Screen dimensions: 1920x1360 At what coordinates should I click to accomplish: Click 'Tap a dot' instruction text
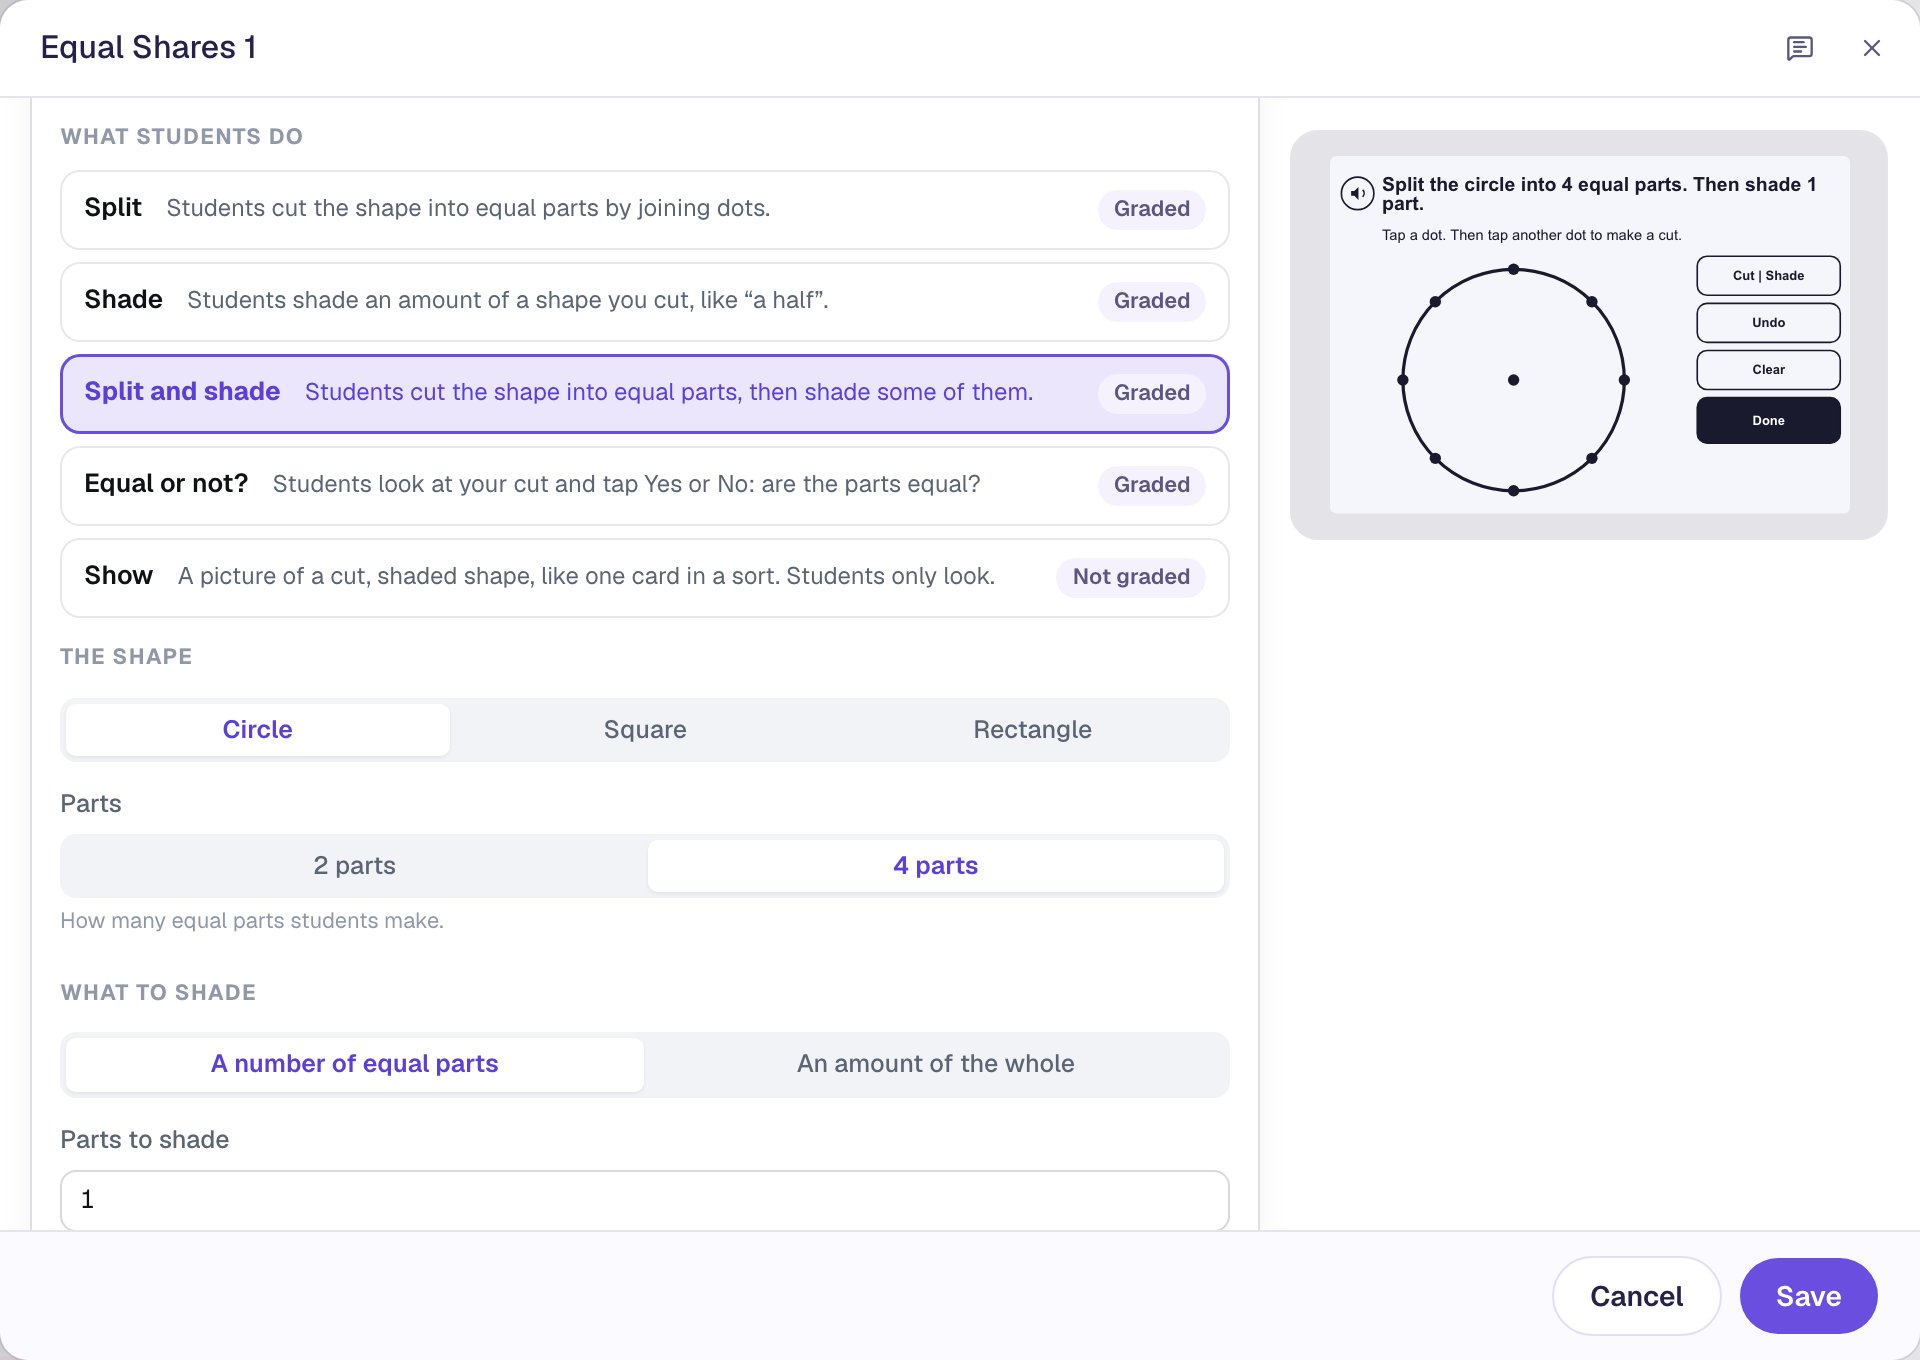click(x=1531, y=236)
